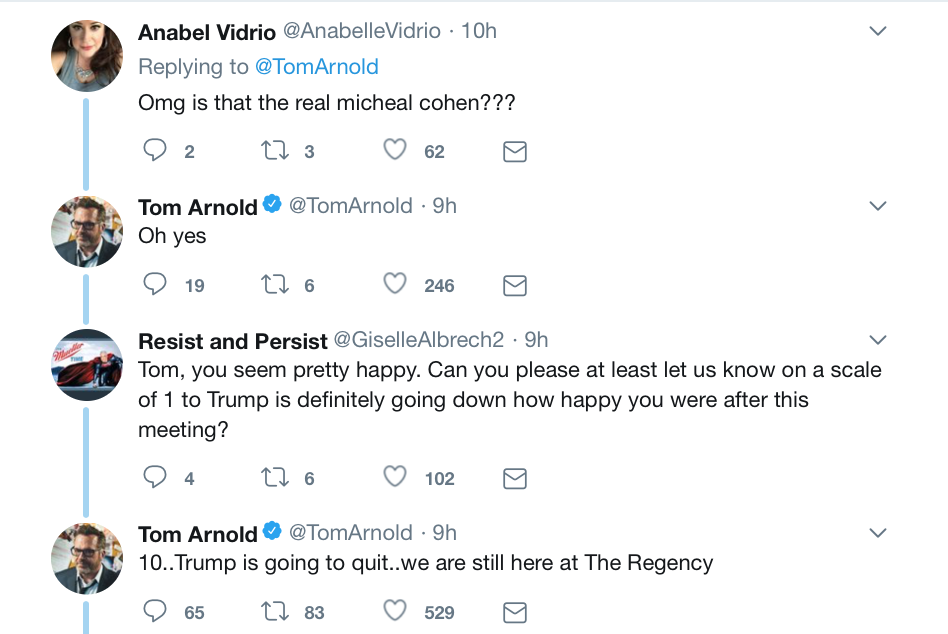
Task: Like the tweet with 529 likes
Action: (395, 610)
